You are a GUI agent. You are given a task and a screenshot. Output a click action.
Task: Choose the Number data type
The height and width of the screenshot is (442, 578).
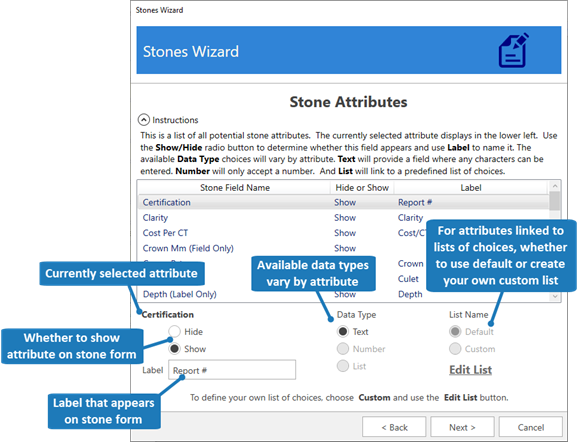[x=343, y=349]
